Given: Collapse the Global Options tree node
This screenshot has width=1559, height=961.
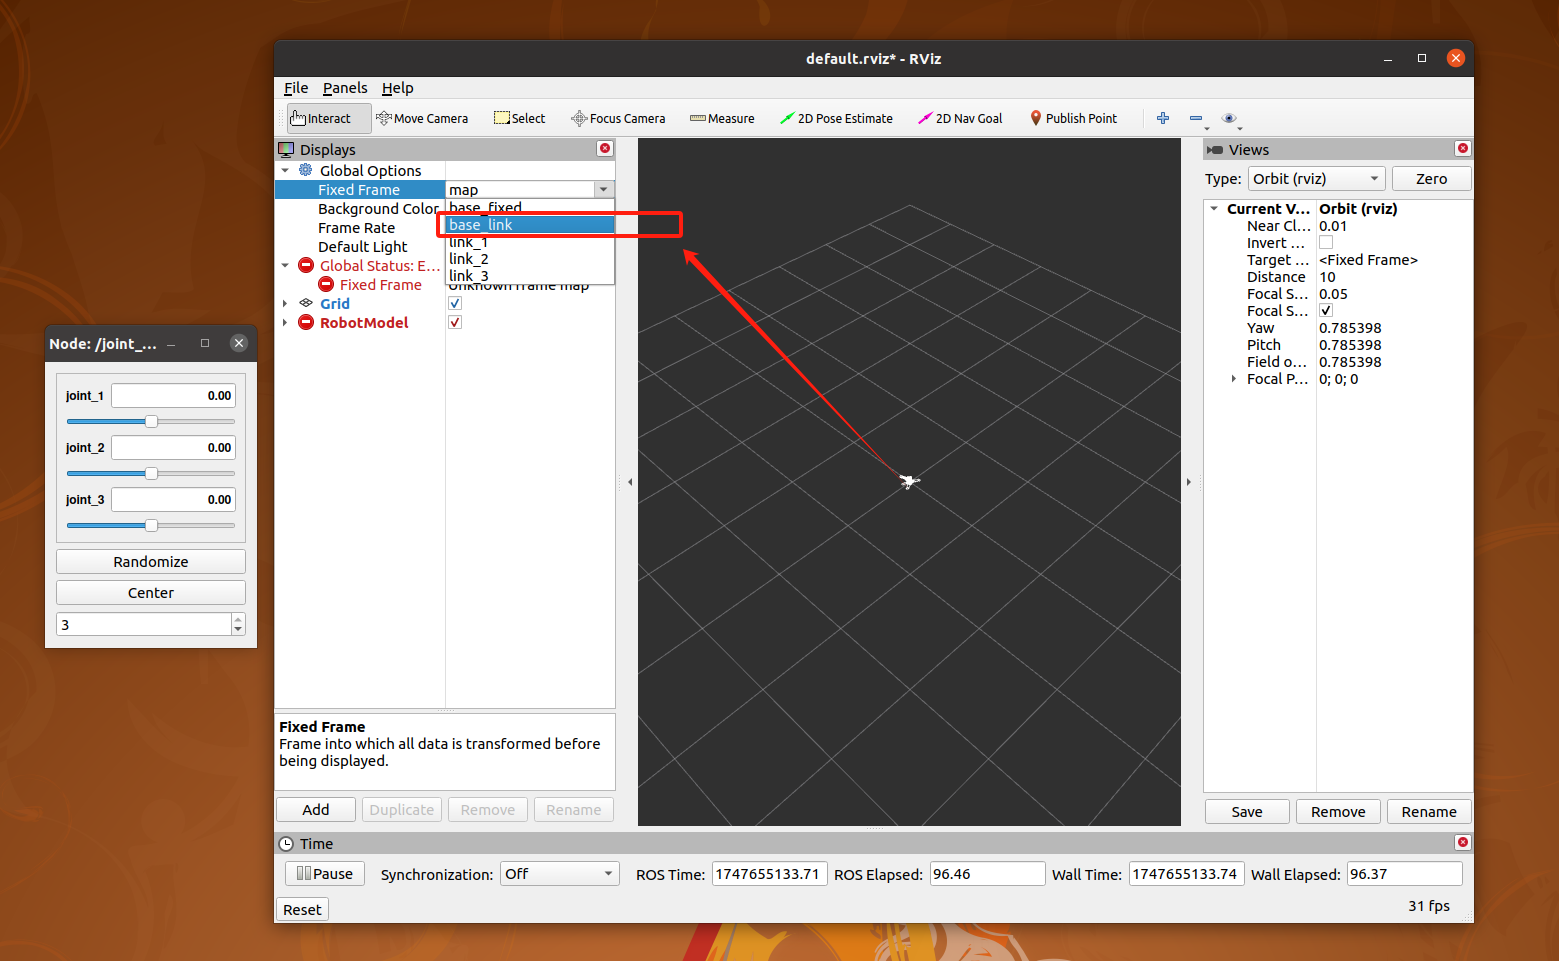Looking at the screenshot, I should pos(285,171).
